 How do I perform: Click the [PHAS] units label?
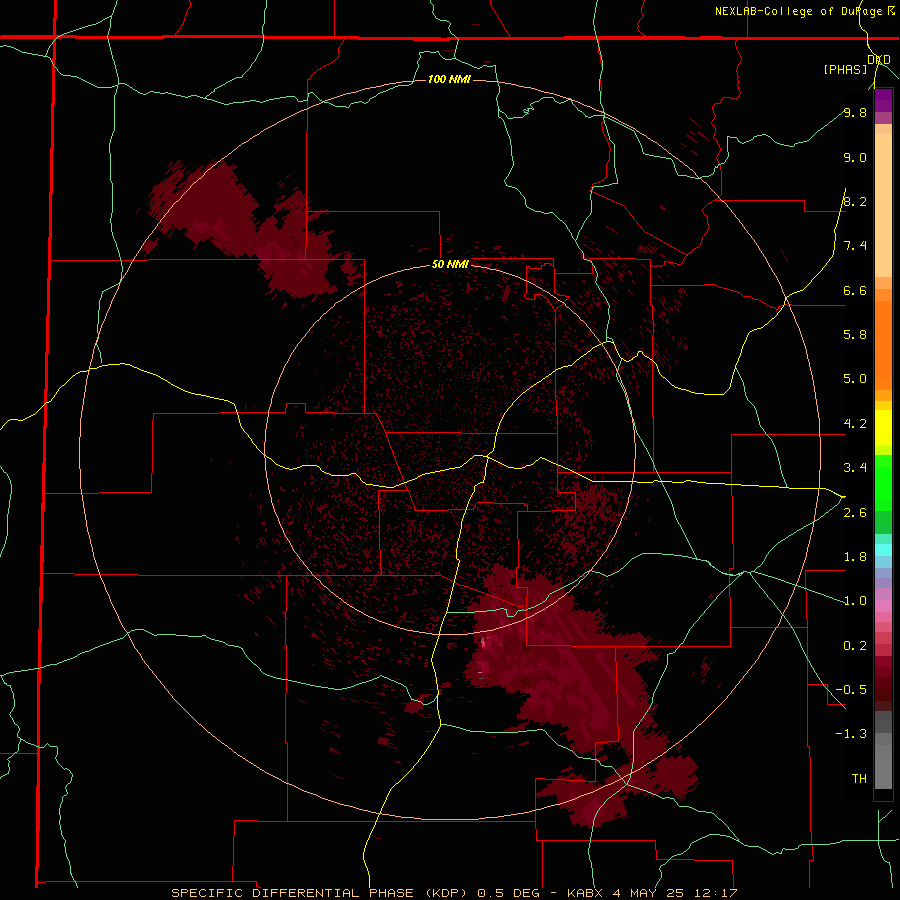[845, 69]
